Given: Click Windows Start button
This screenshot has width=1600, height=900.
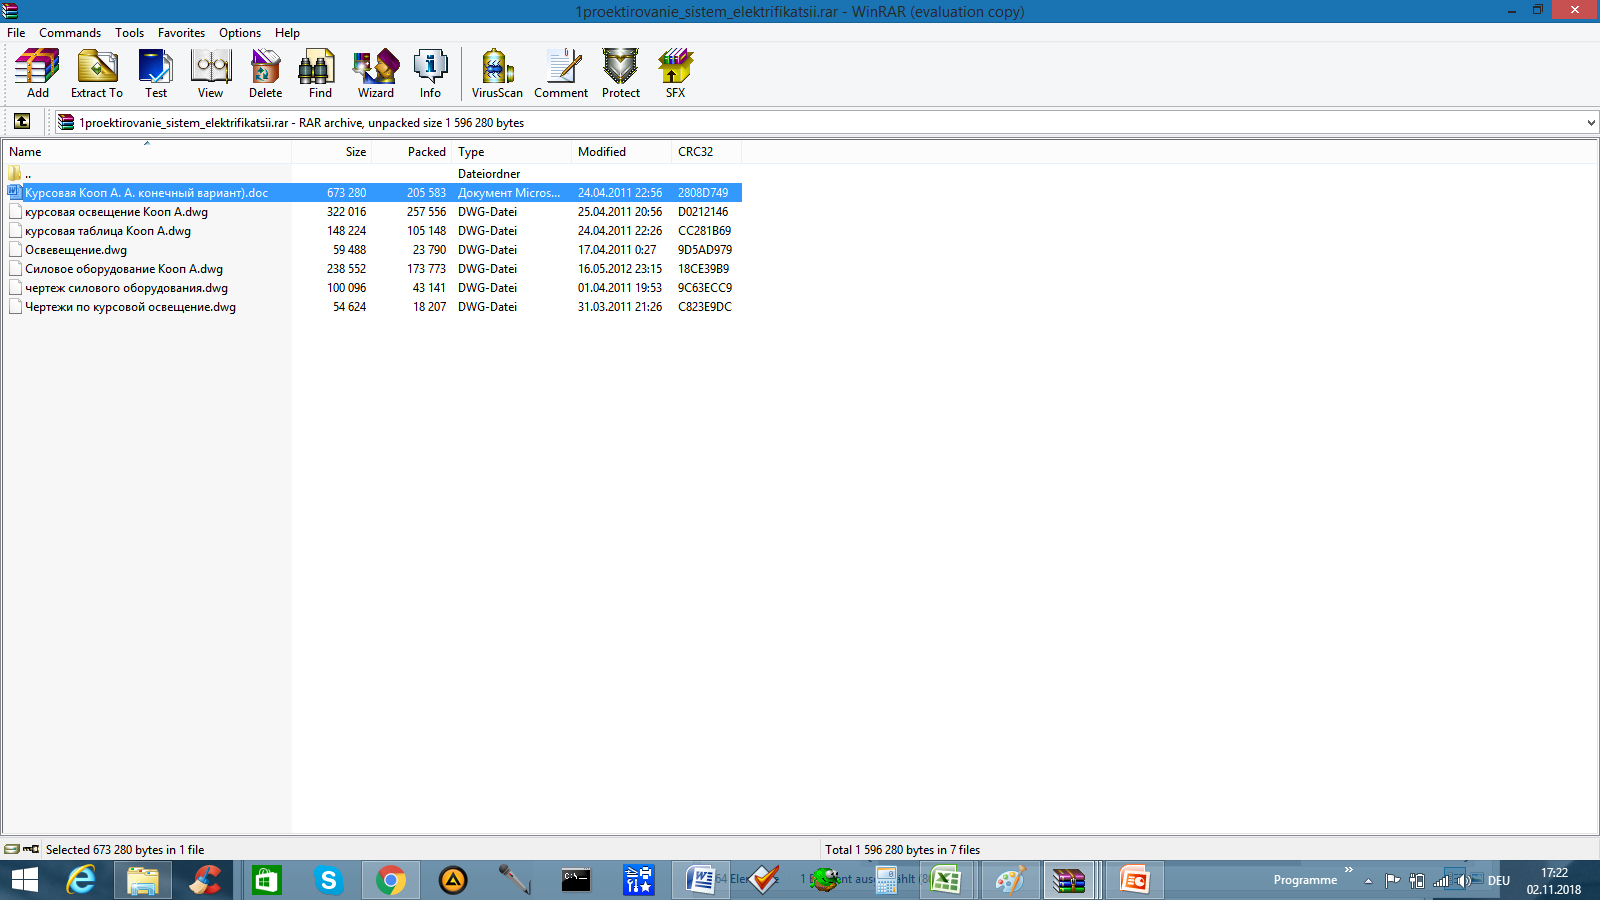Looking at the screenshot, I should coord(24,880).
